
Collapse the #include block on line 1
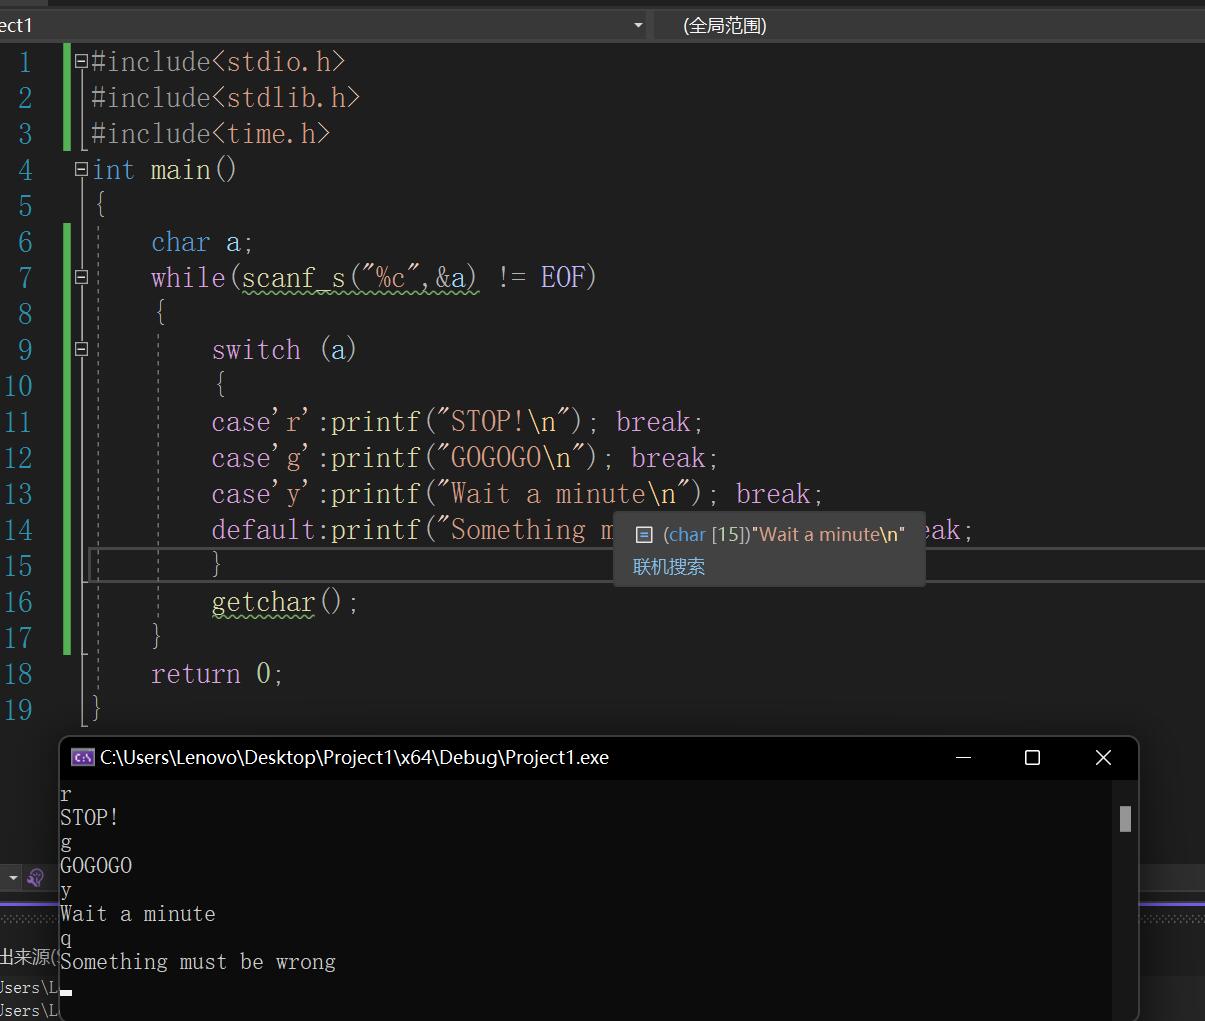tap(81, 62)
